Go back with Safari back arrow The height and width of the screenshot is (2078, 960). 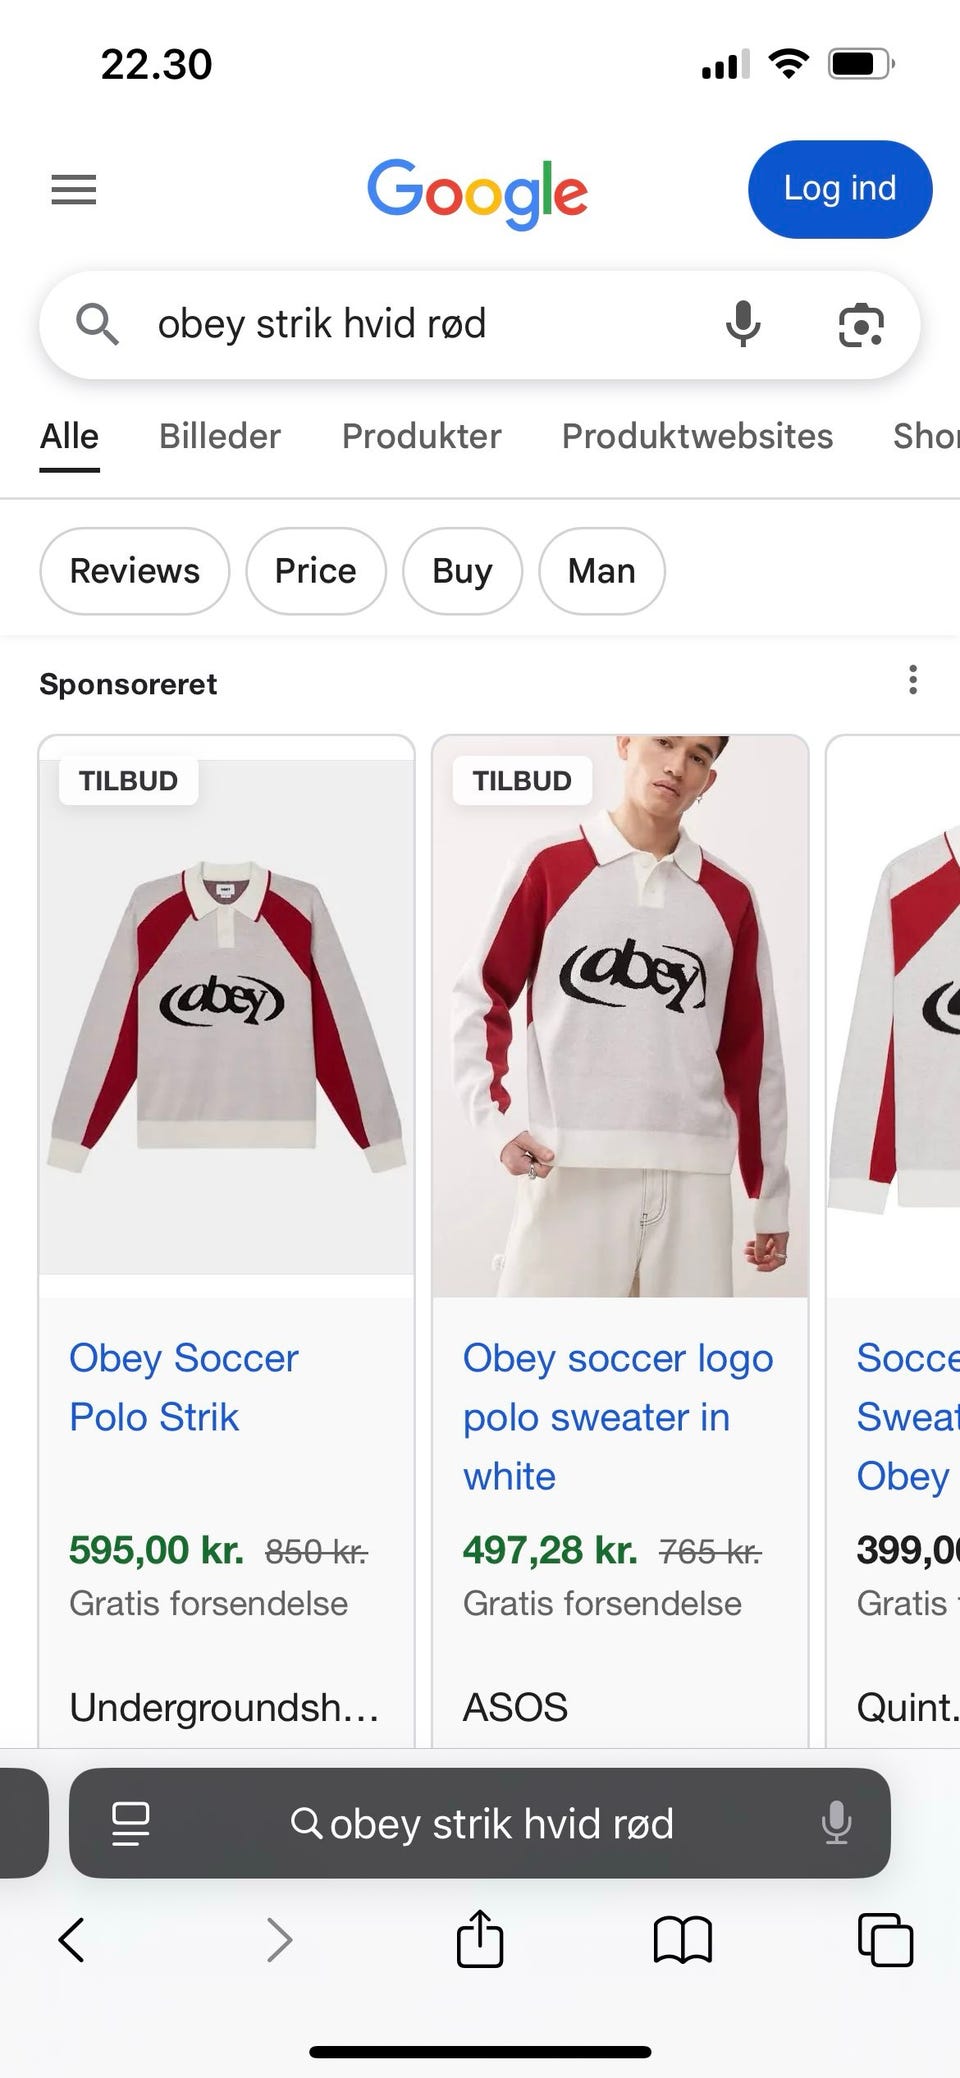tap(72, 1940)
